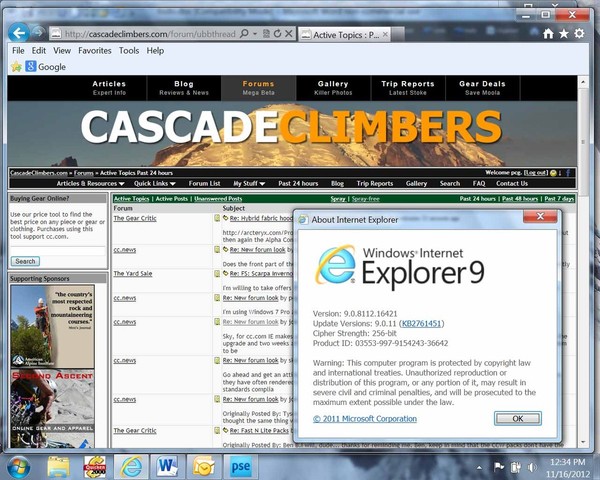Open © 2011 Microsoft Corporation link
Screen dimensions: 600x480
click(x=365, y=419)
